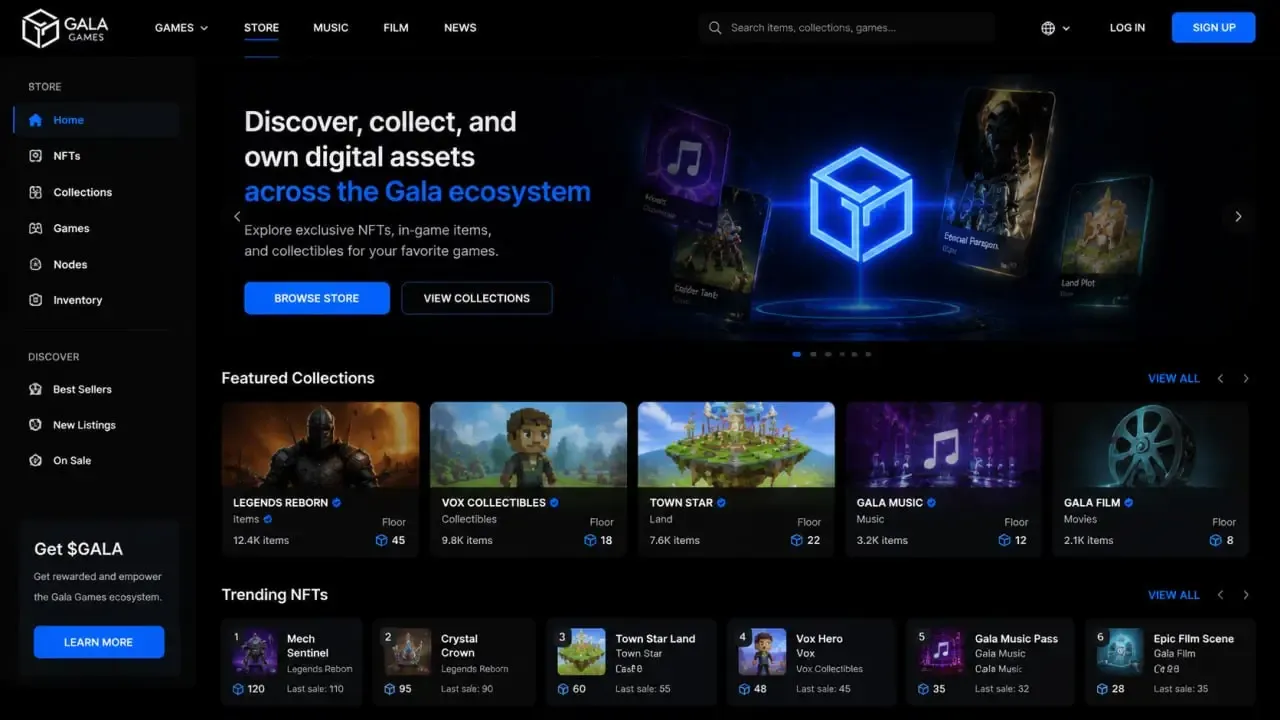The width and height of the screenshot is (1280, 720).
Task: Click the search magnifier icon
Action: (715, 28)
